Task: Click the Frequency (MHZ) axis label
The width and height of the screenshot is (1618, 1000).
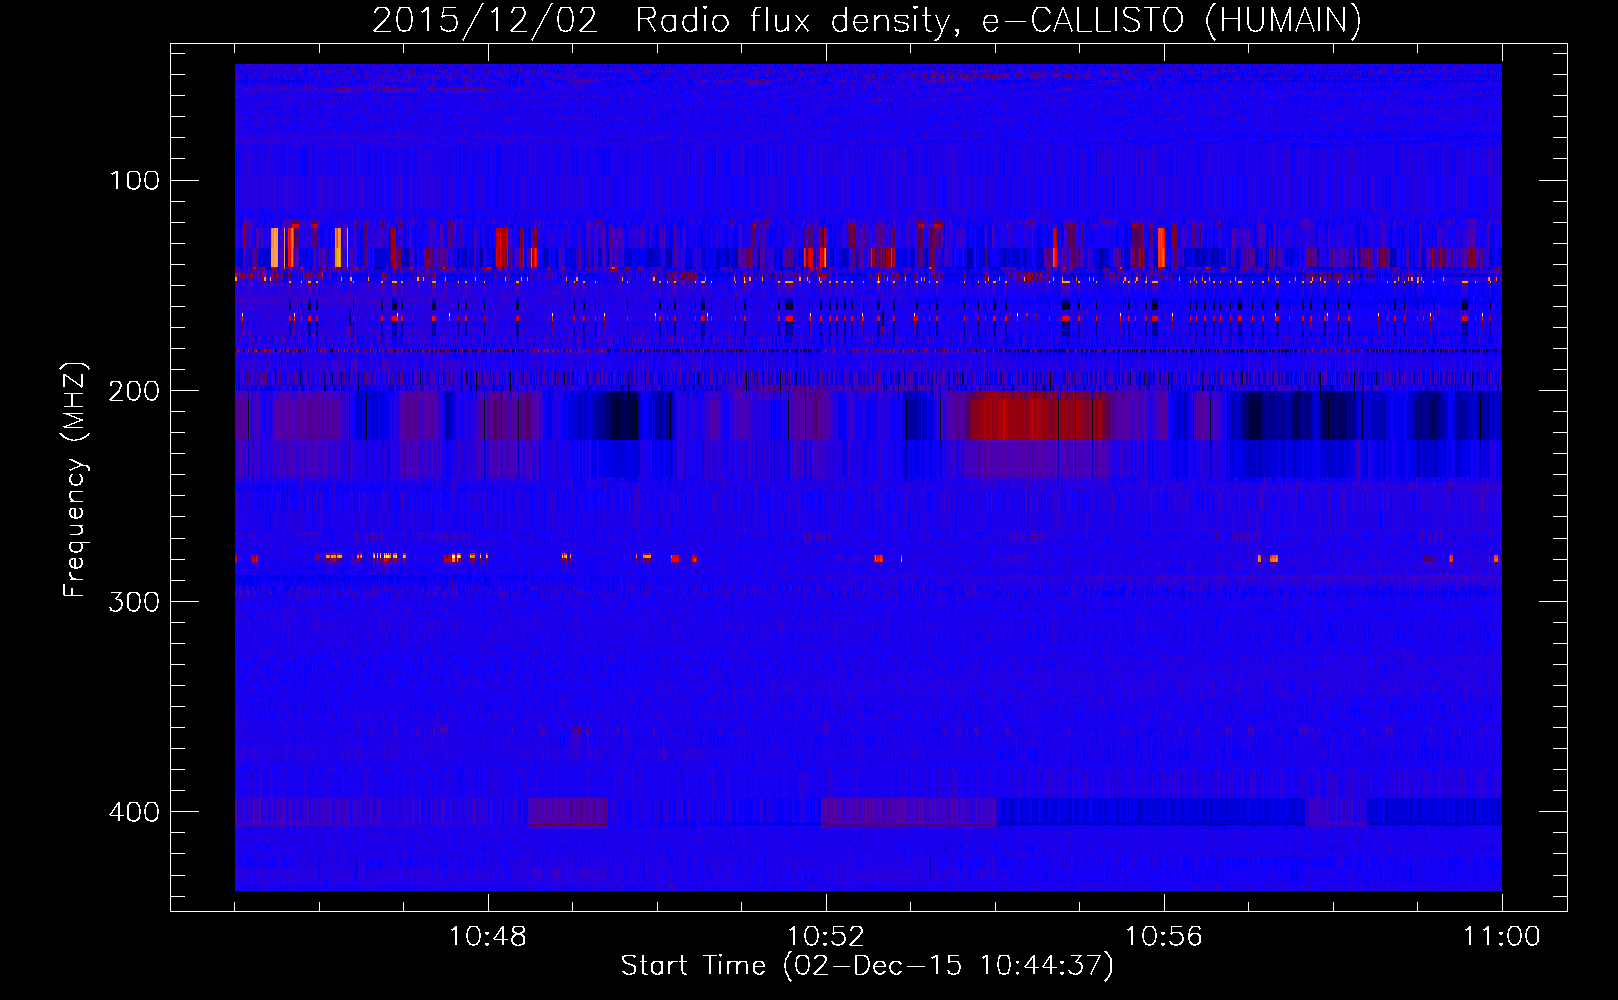Action: coord(75,480)
